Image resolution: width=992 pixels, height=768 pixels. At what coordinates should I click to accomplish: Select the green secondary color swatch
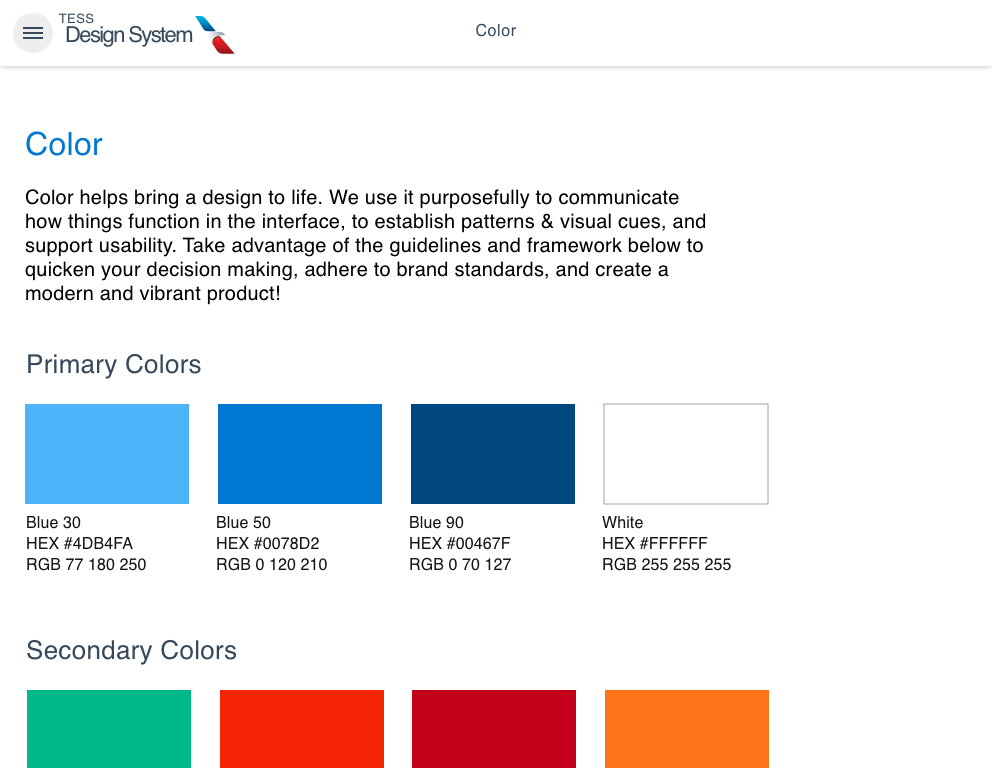tap(109, 728)
